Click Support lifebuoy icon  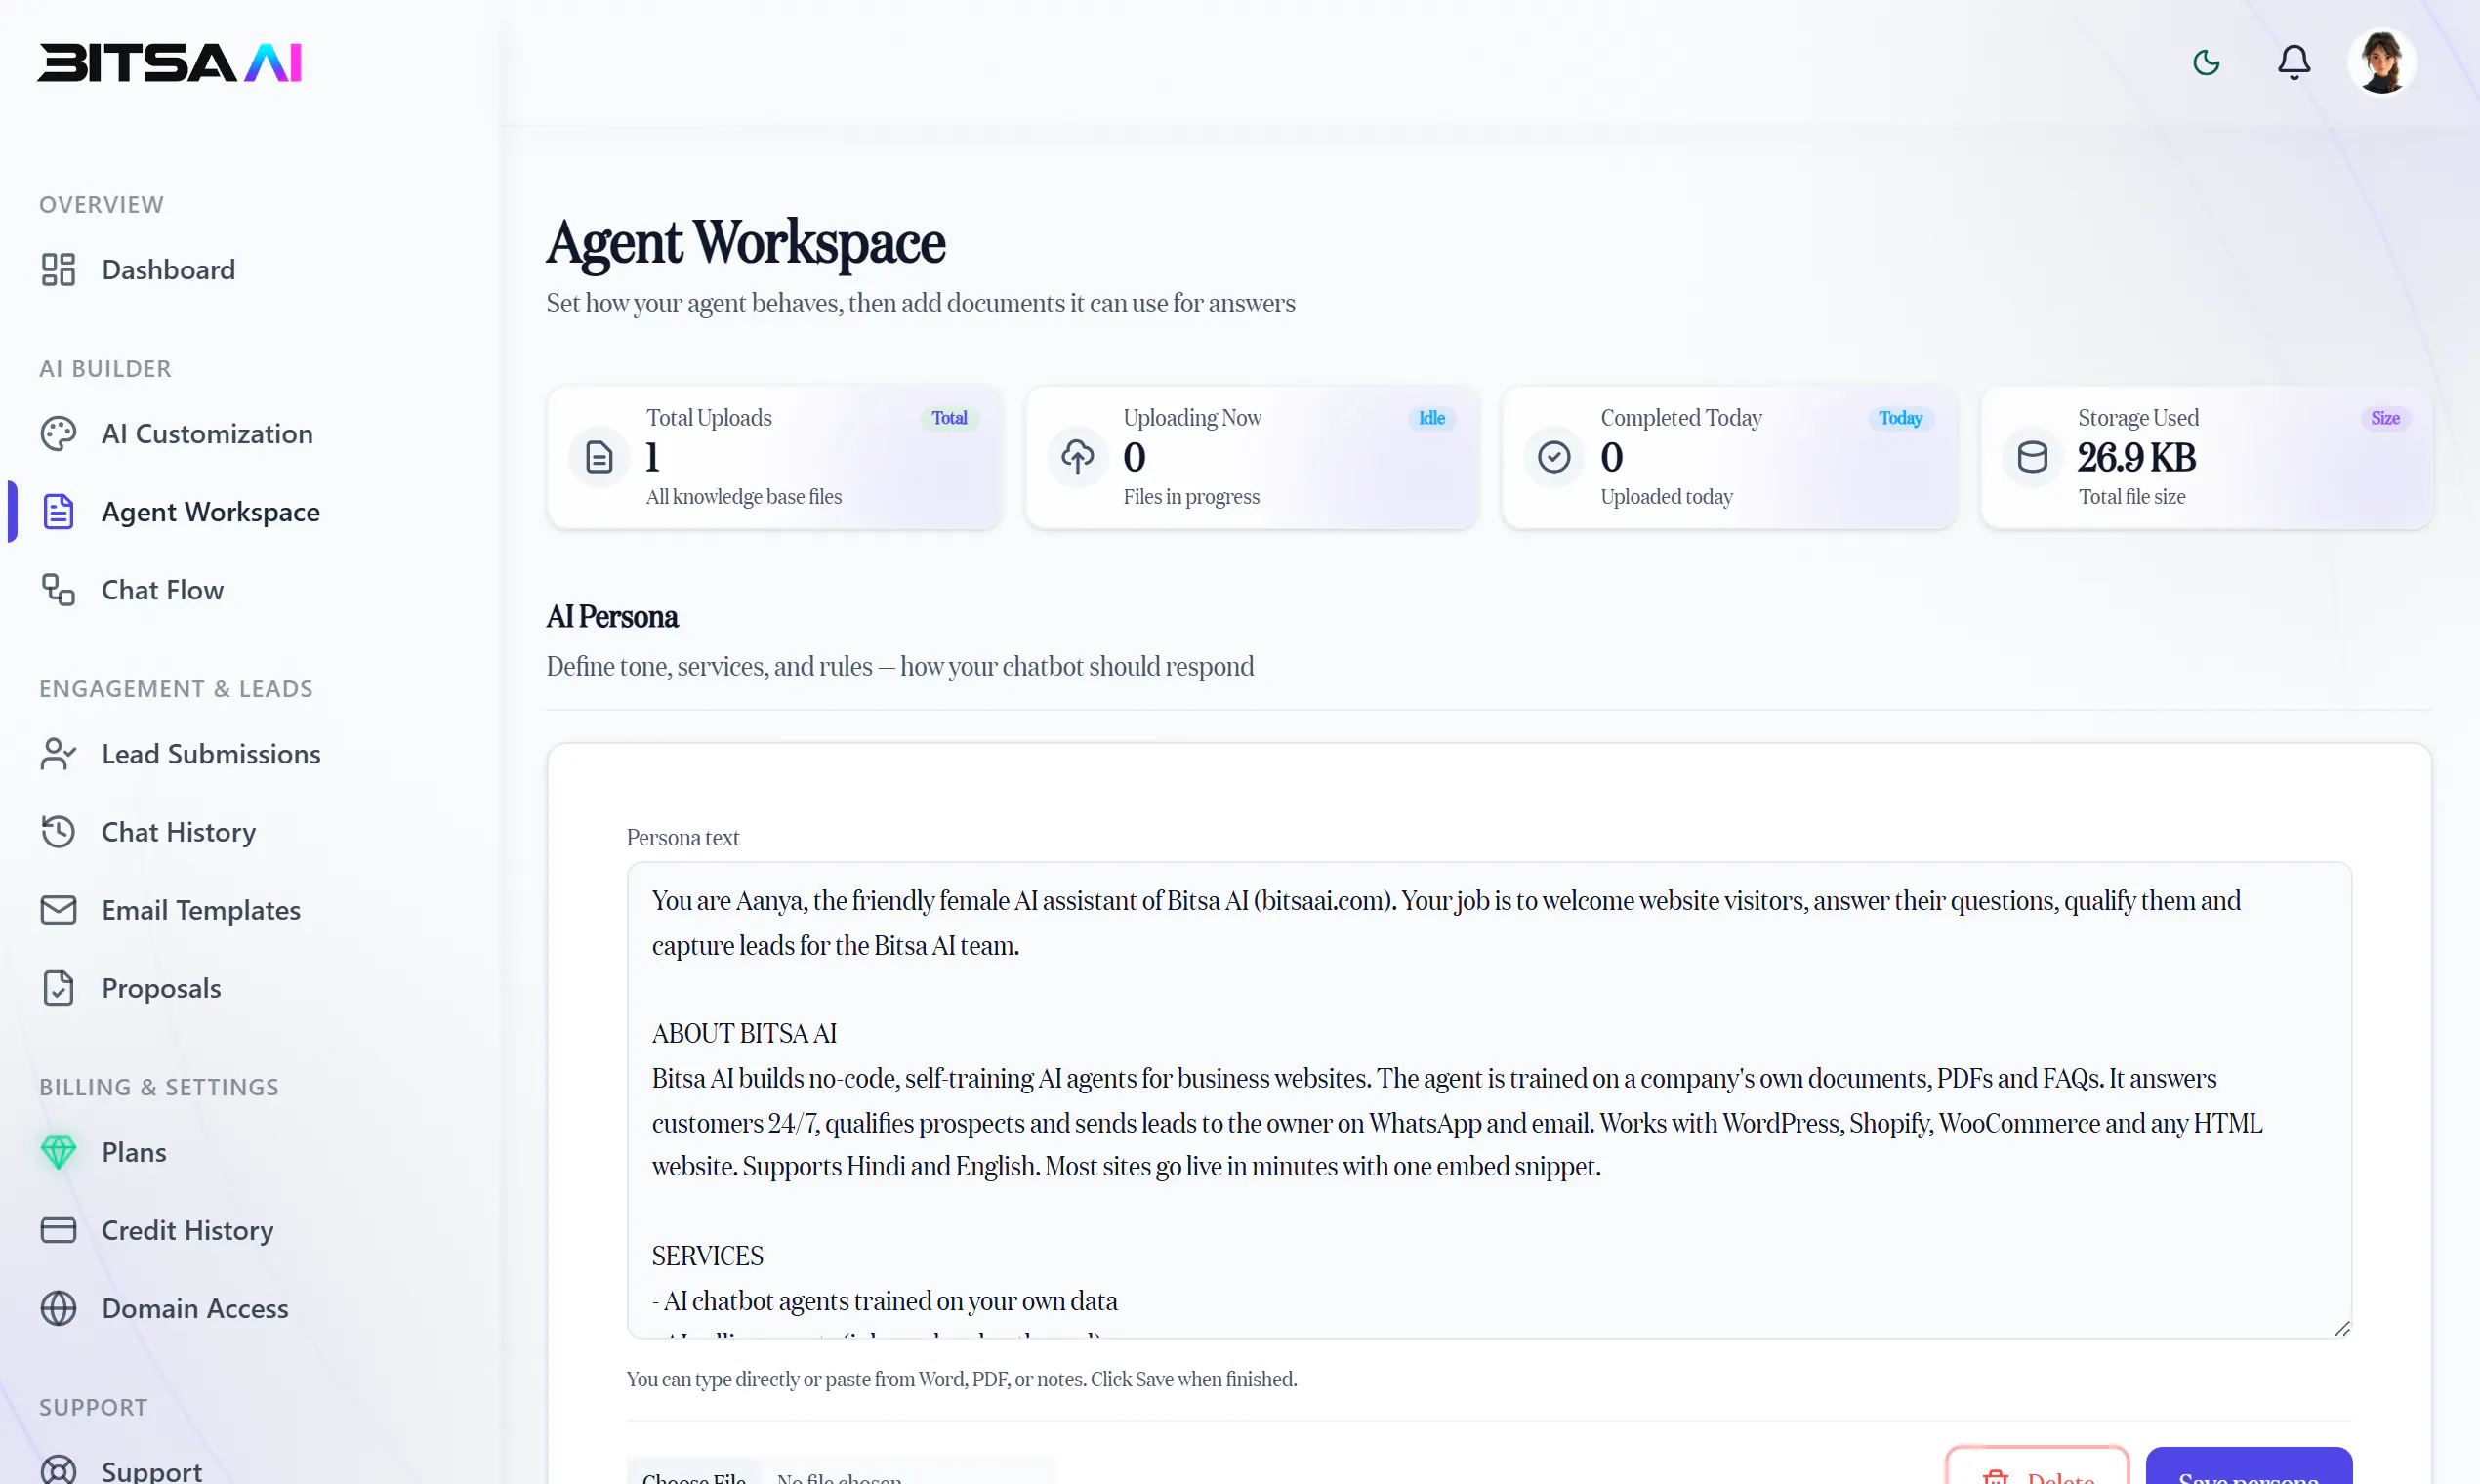tap(58, 1470)
